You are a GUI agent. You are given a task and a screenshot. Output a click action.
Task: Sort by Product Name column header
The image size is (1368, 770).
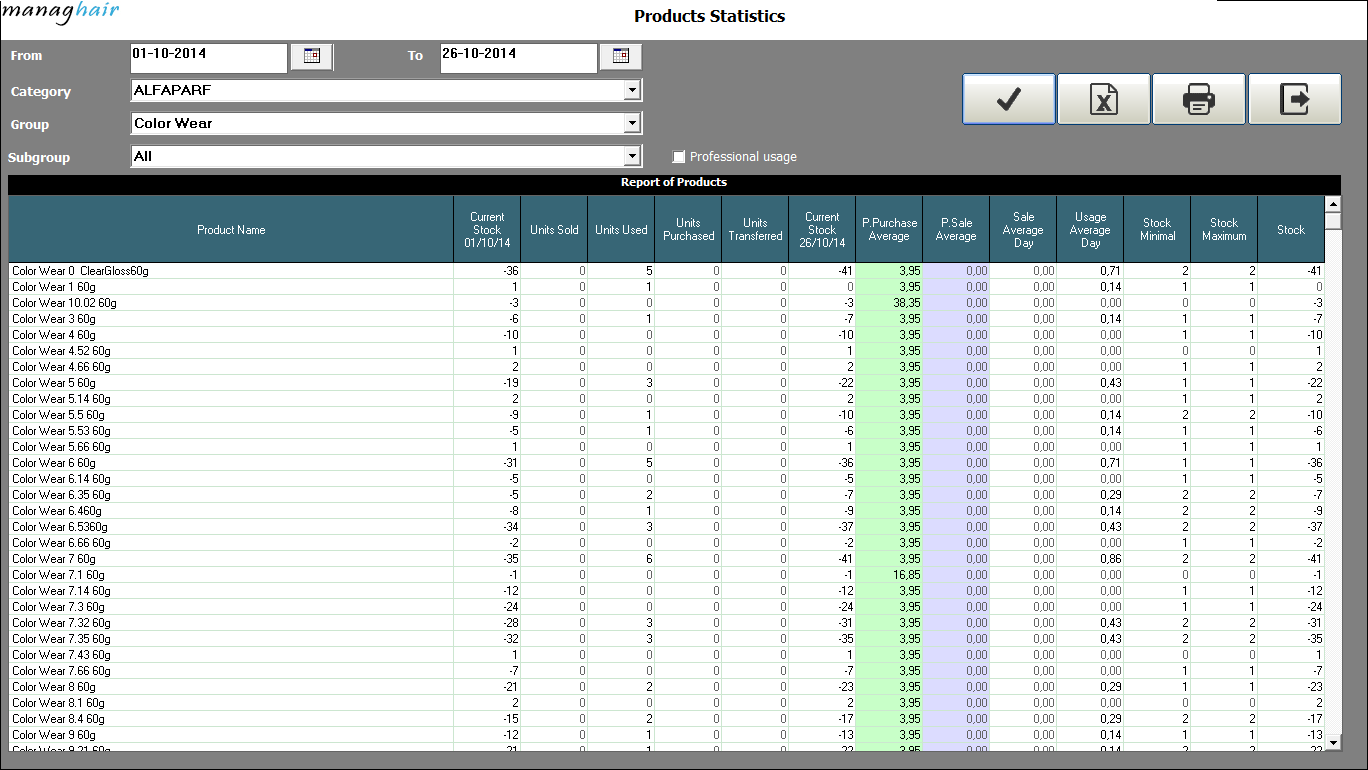click(231, 230)
